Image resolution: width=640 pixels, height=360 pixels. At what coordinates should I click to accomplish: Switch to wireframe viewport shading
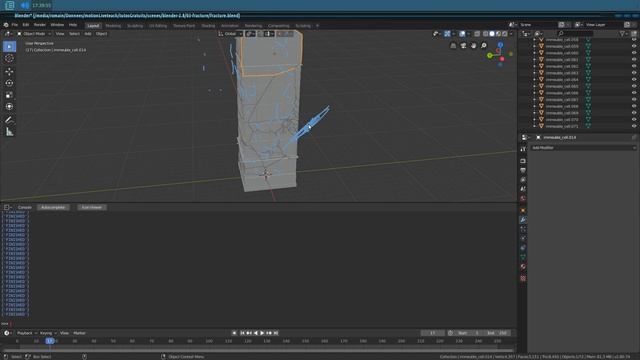click(x=485, y=34)
